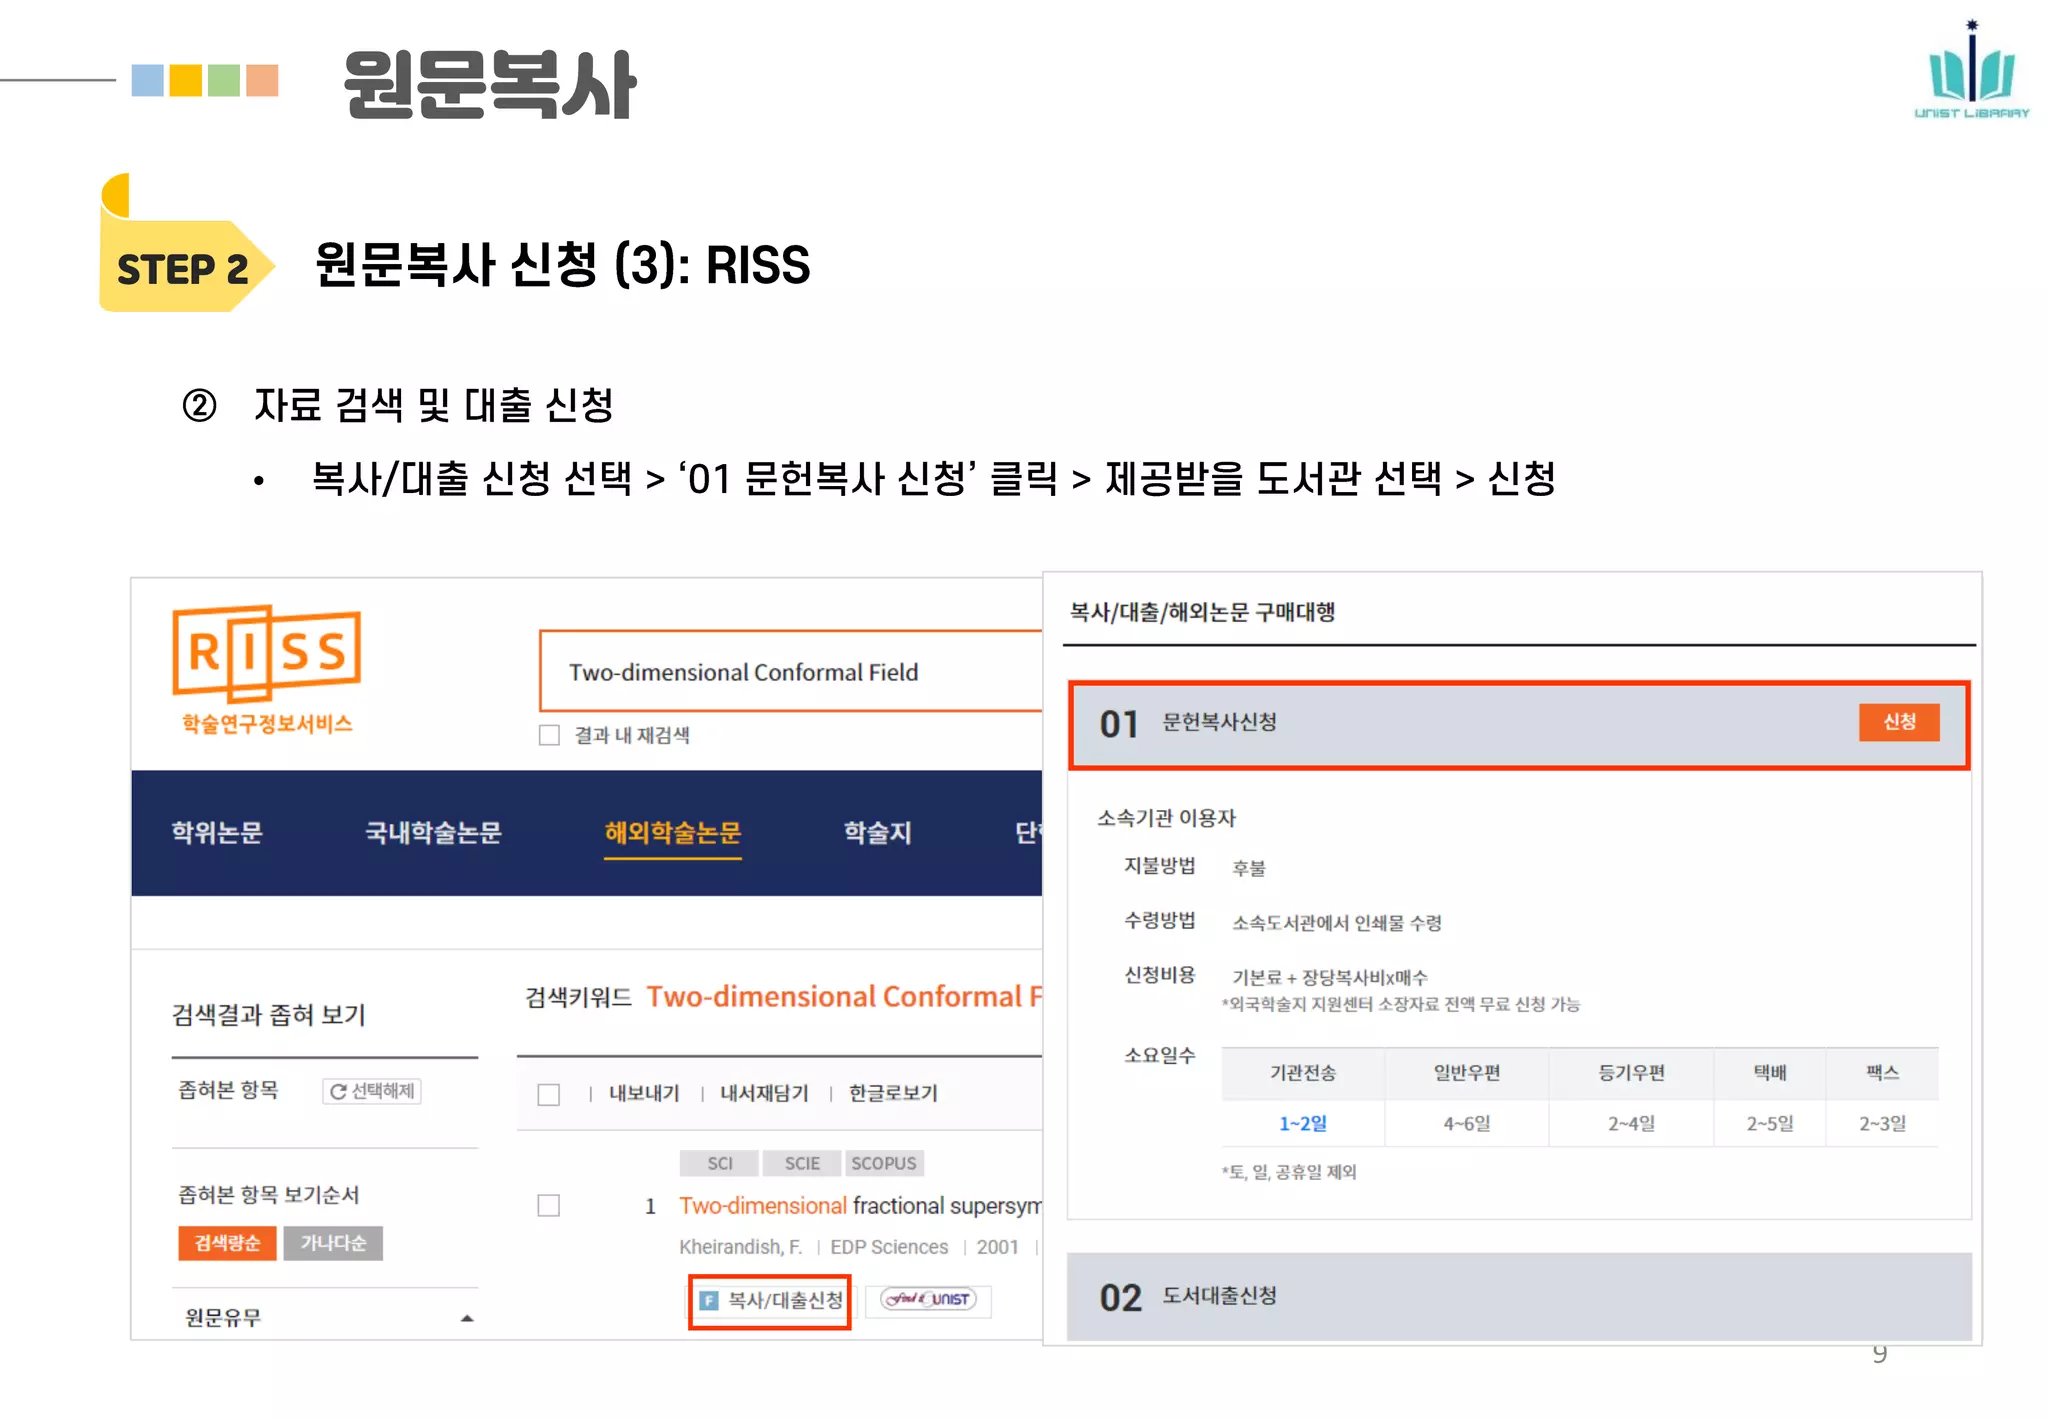
Task: Switch to the 해외학술논문 tab
Action: (672, 832)
